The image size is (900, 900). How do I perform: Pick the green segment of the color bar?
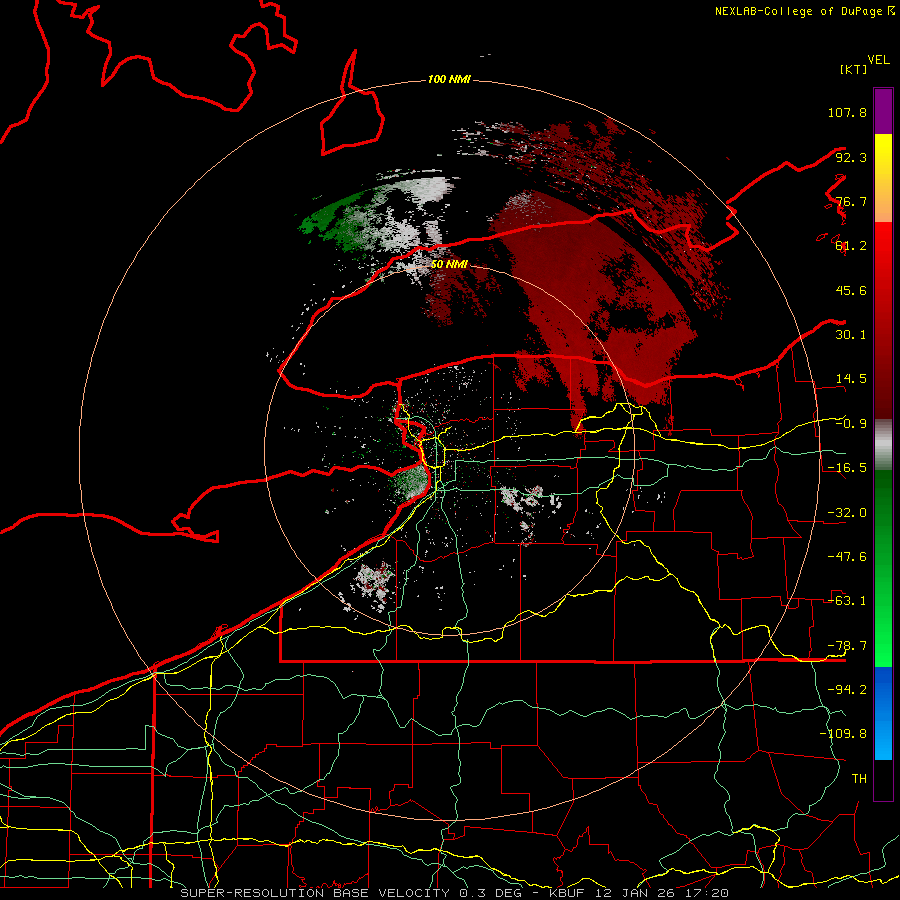(883, 568)
